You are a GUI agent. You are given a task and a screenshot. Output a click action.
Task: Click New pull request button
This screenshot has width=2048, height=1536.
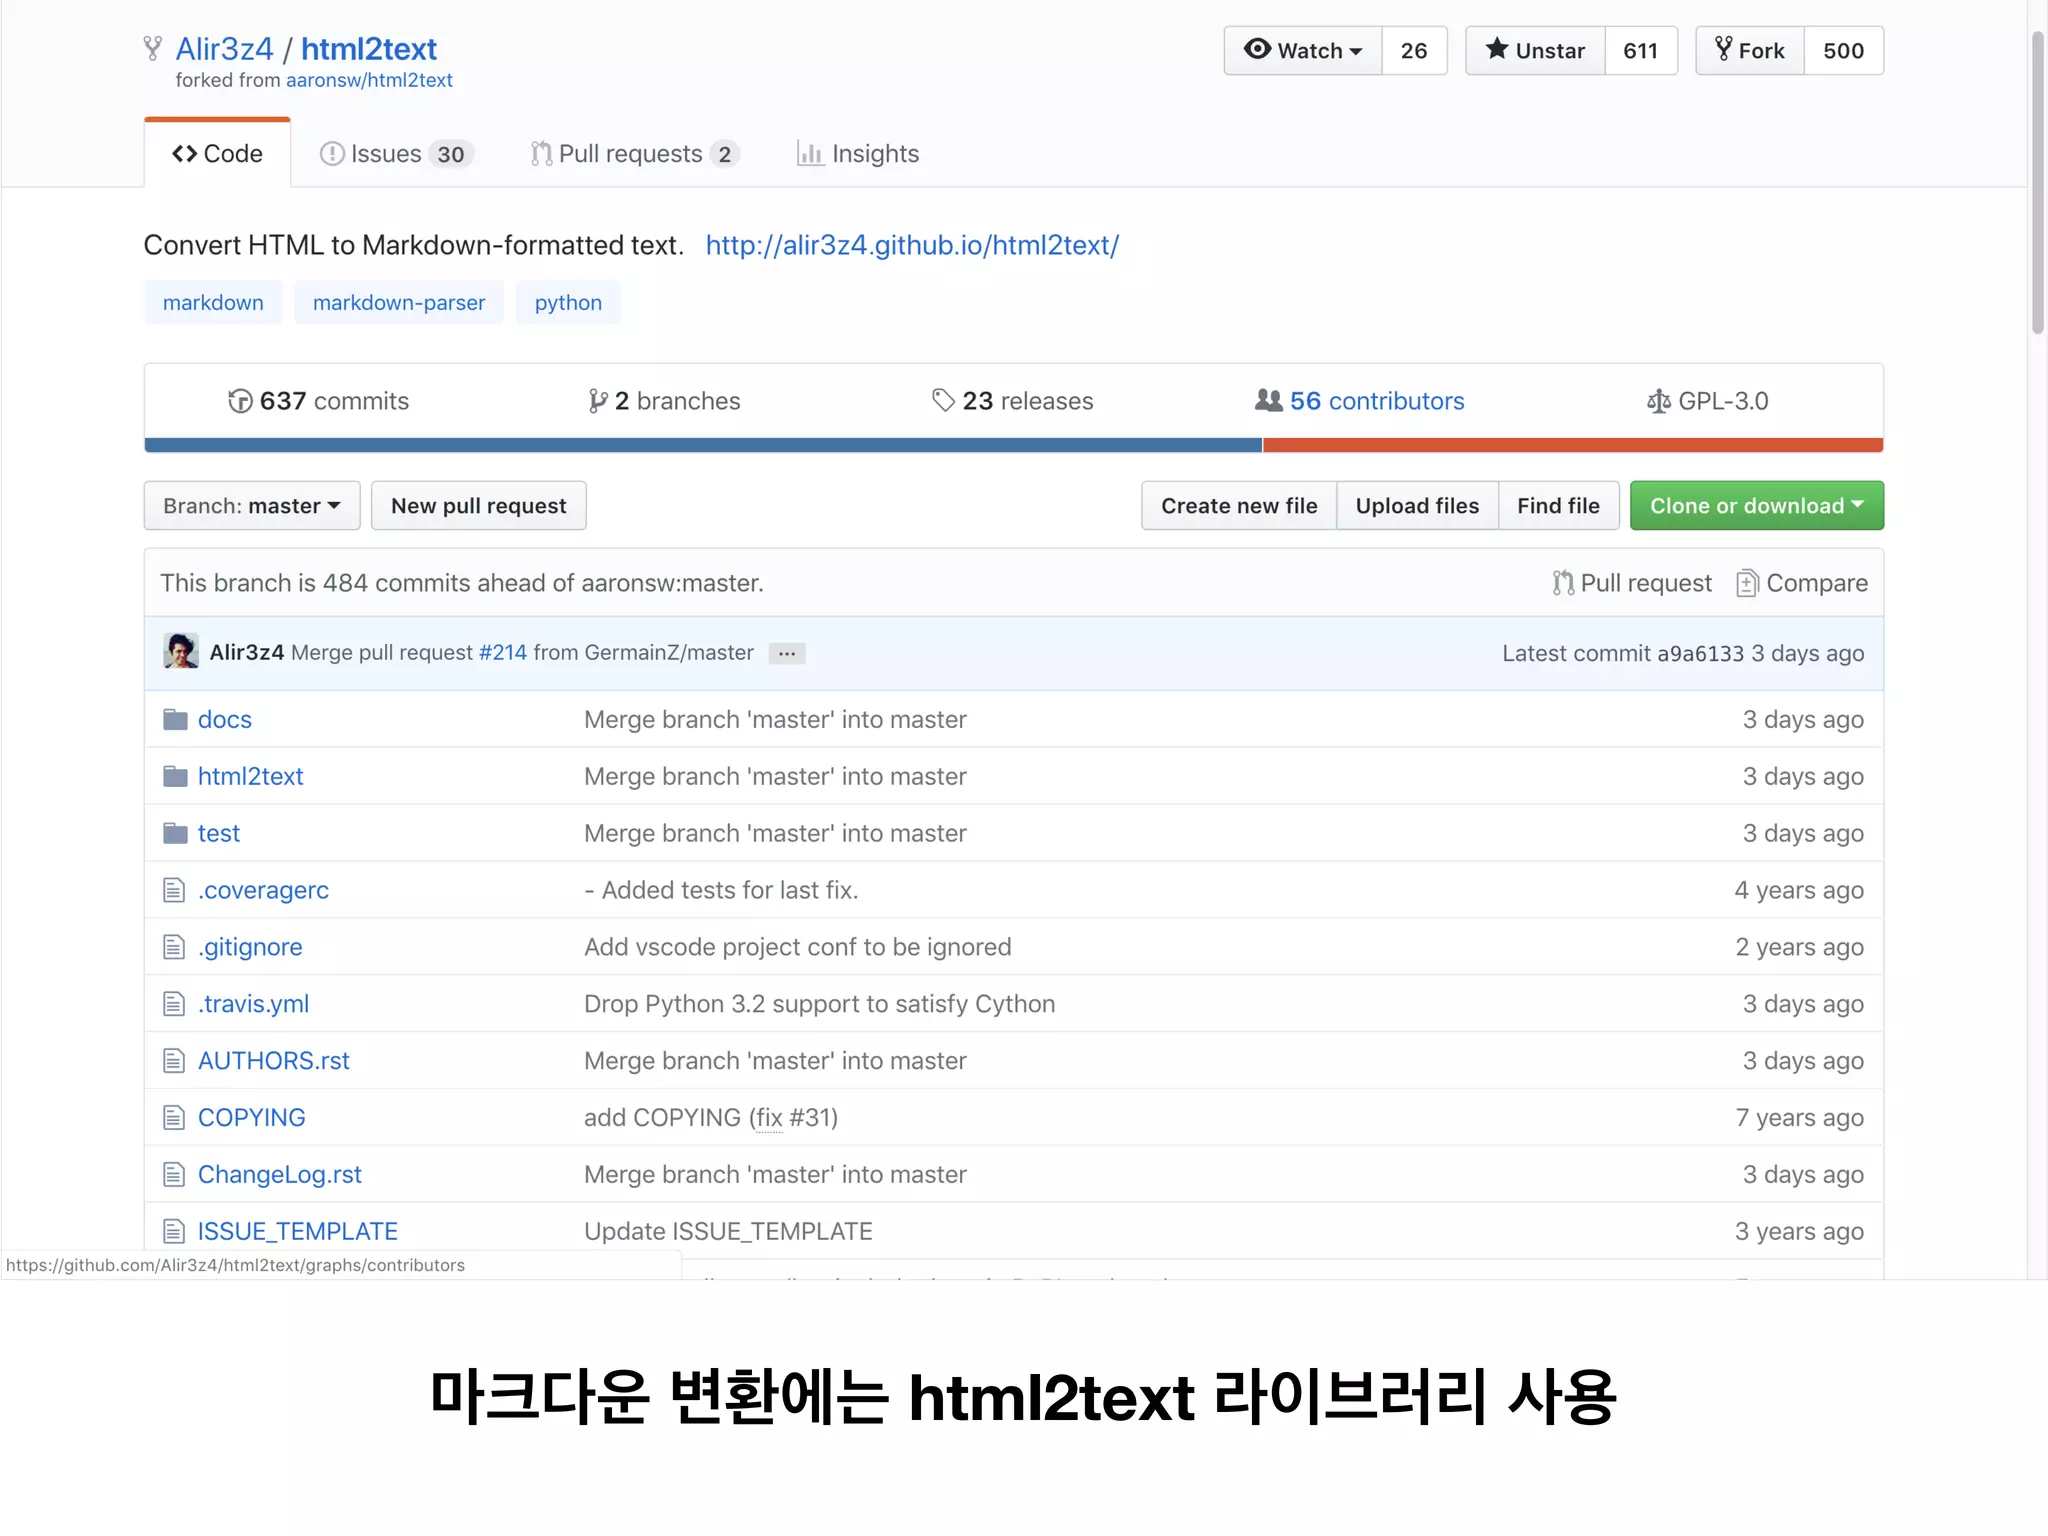479,506
